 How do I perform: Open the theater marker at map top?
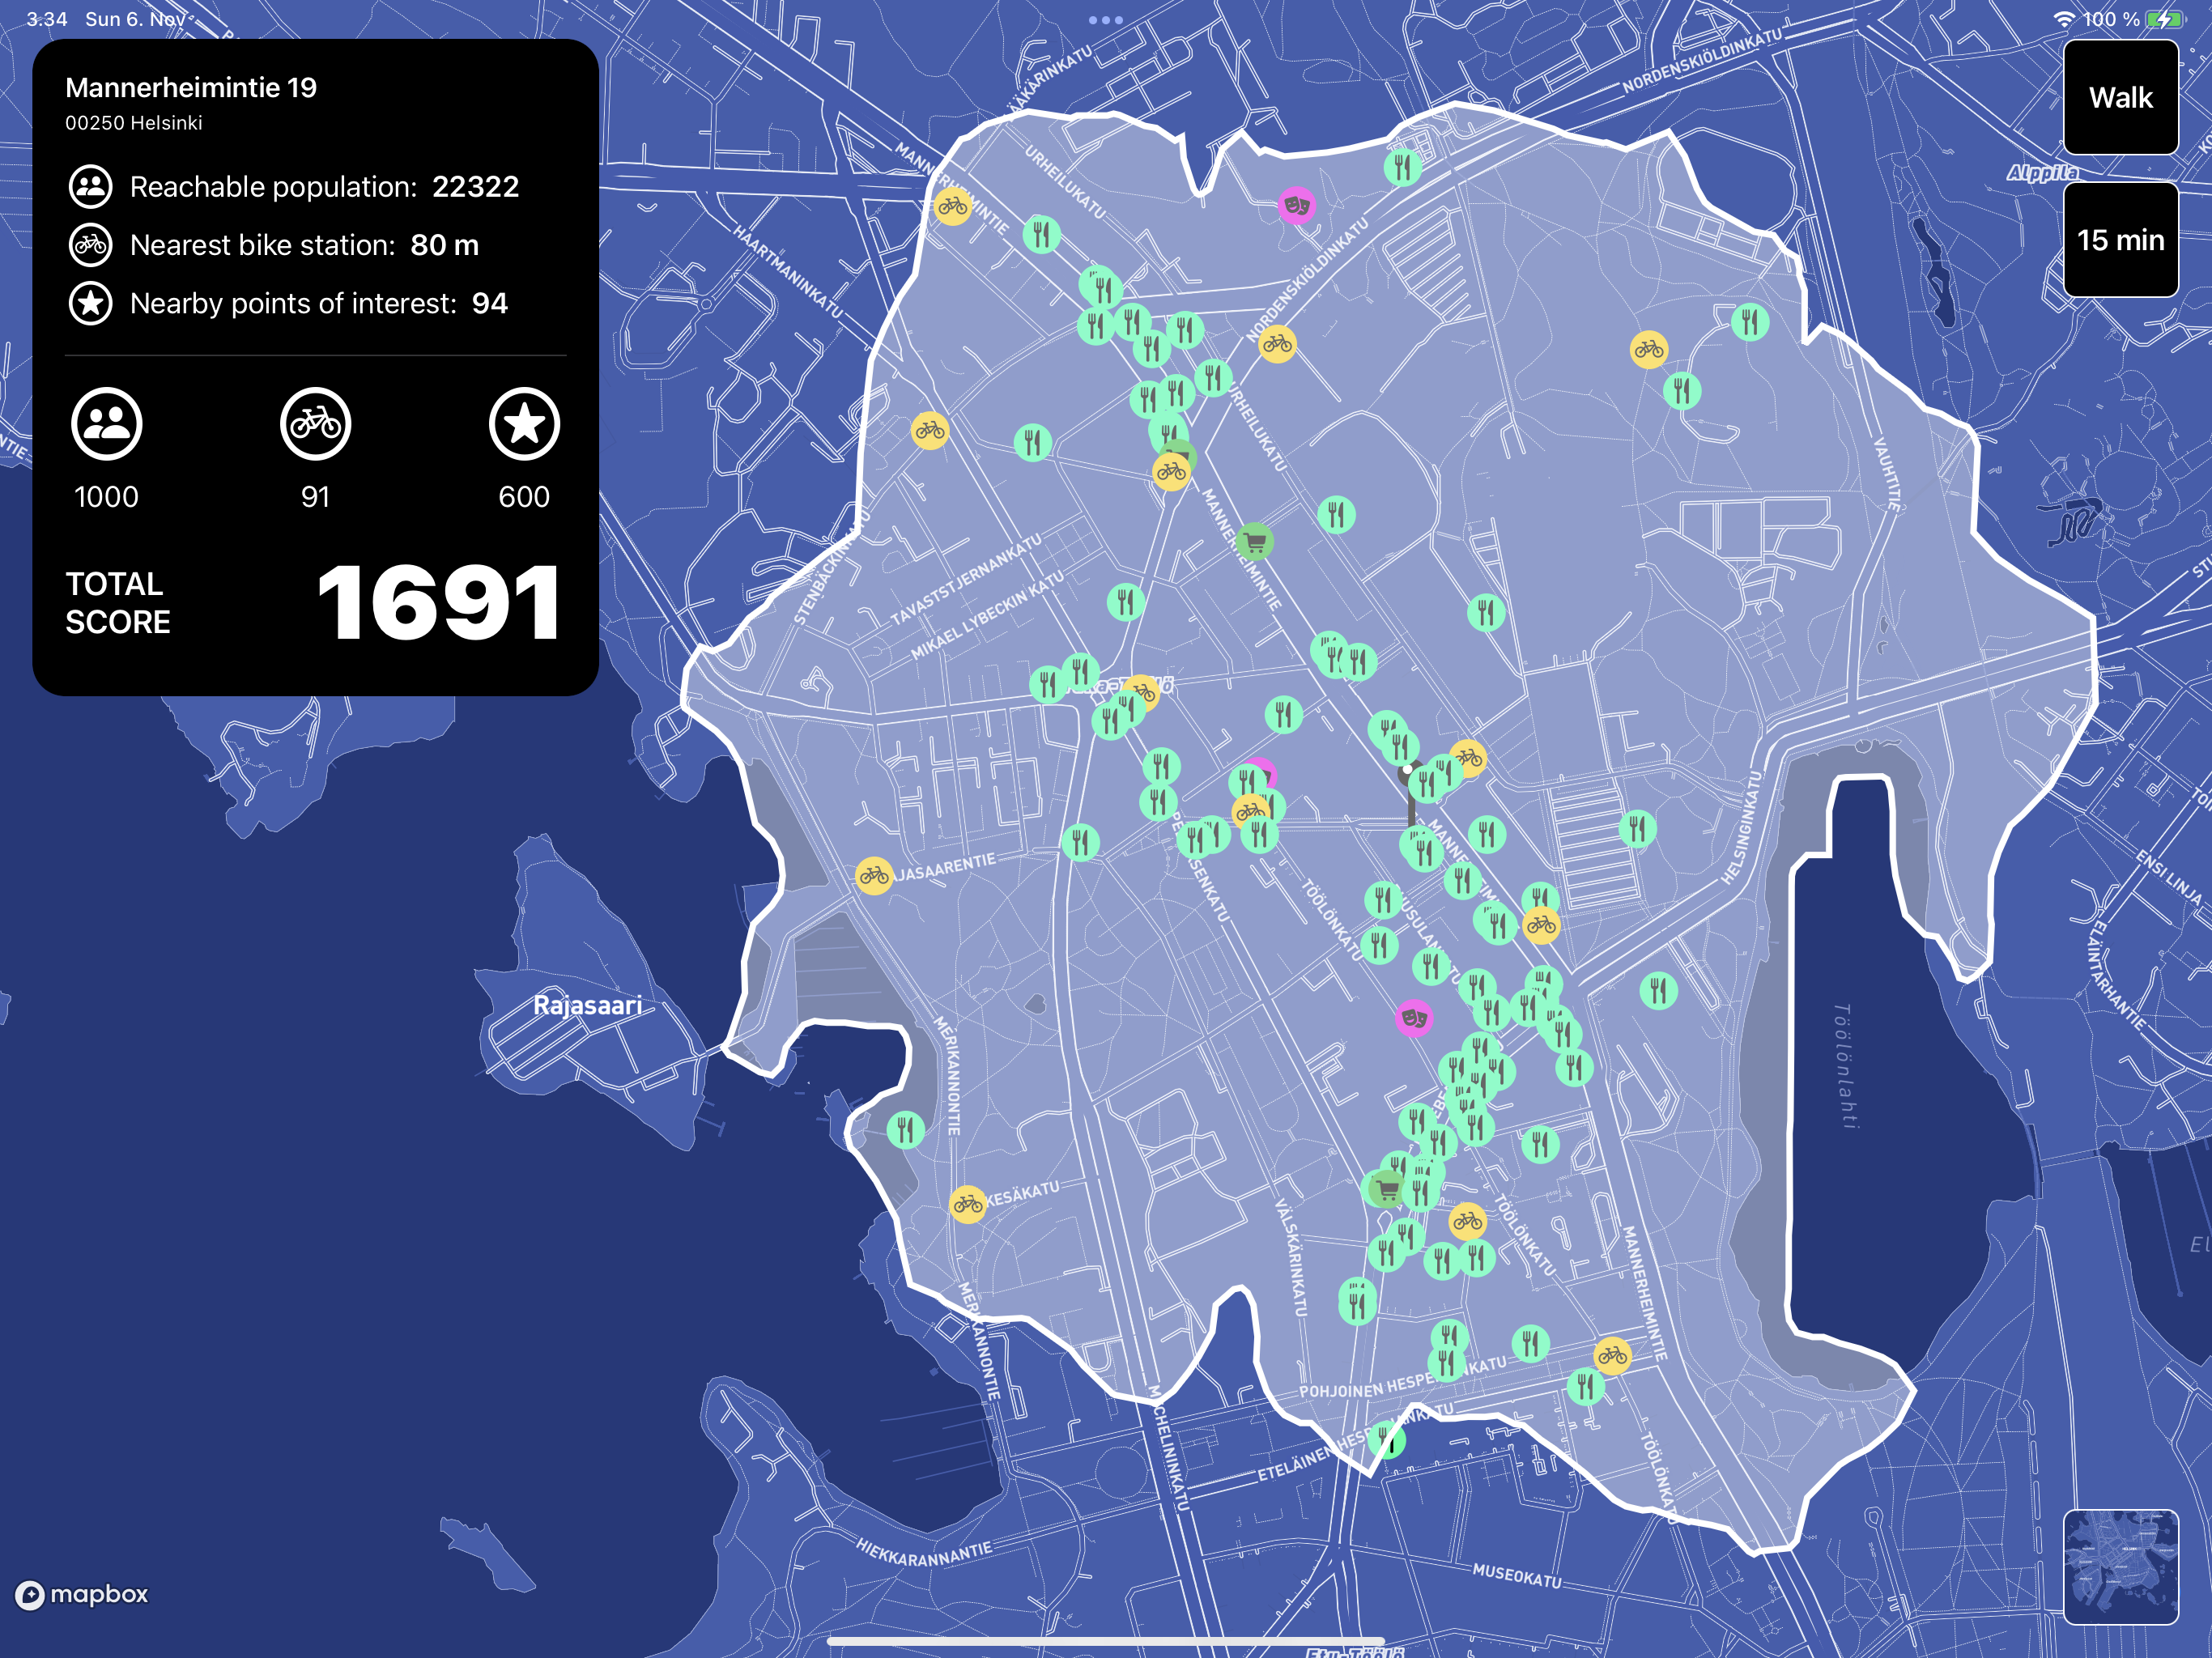1296,205
